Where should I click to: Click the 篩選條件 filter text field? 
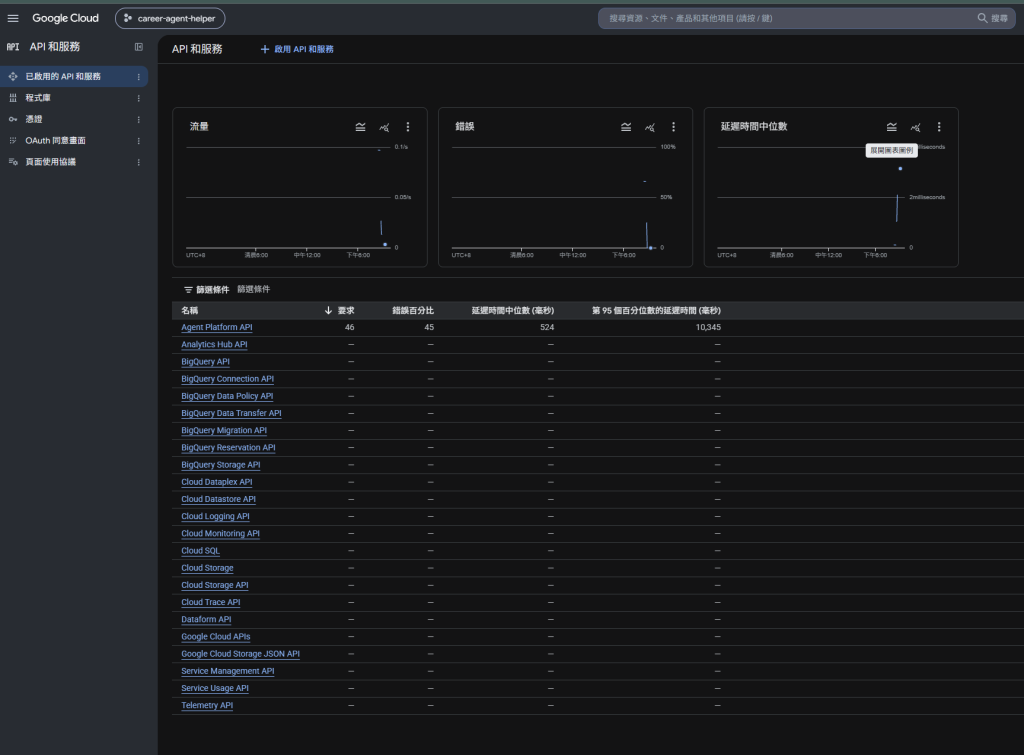click(253, 289)
